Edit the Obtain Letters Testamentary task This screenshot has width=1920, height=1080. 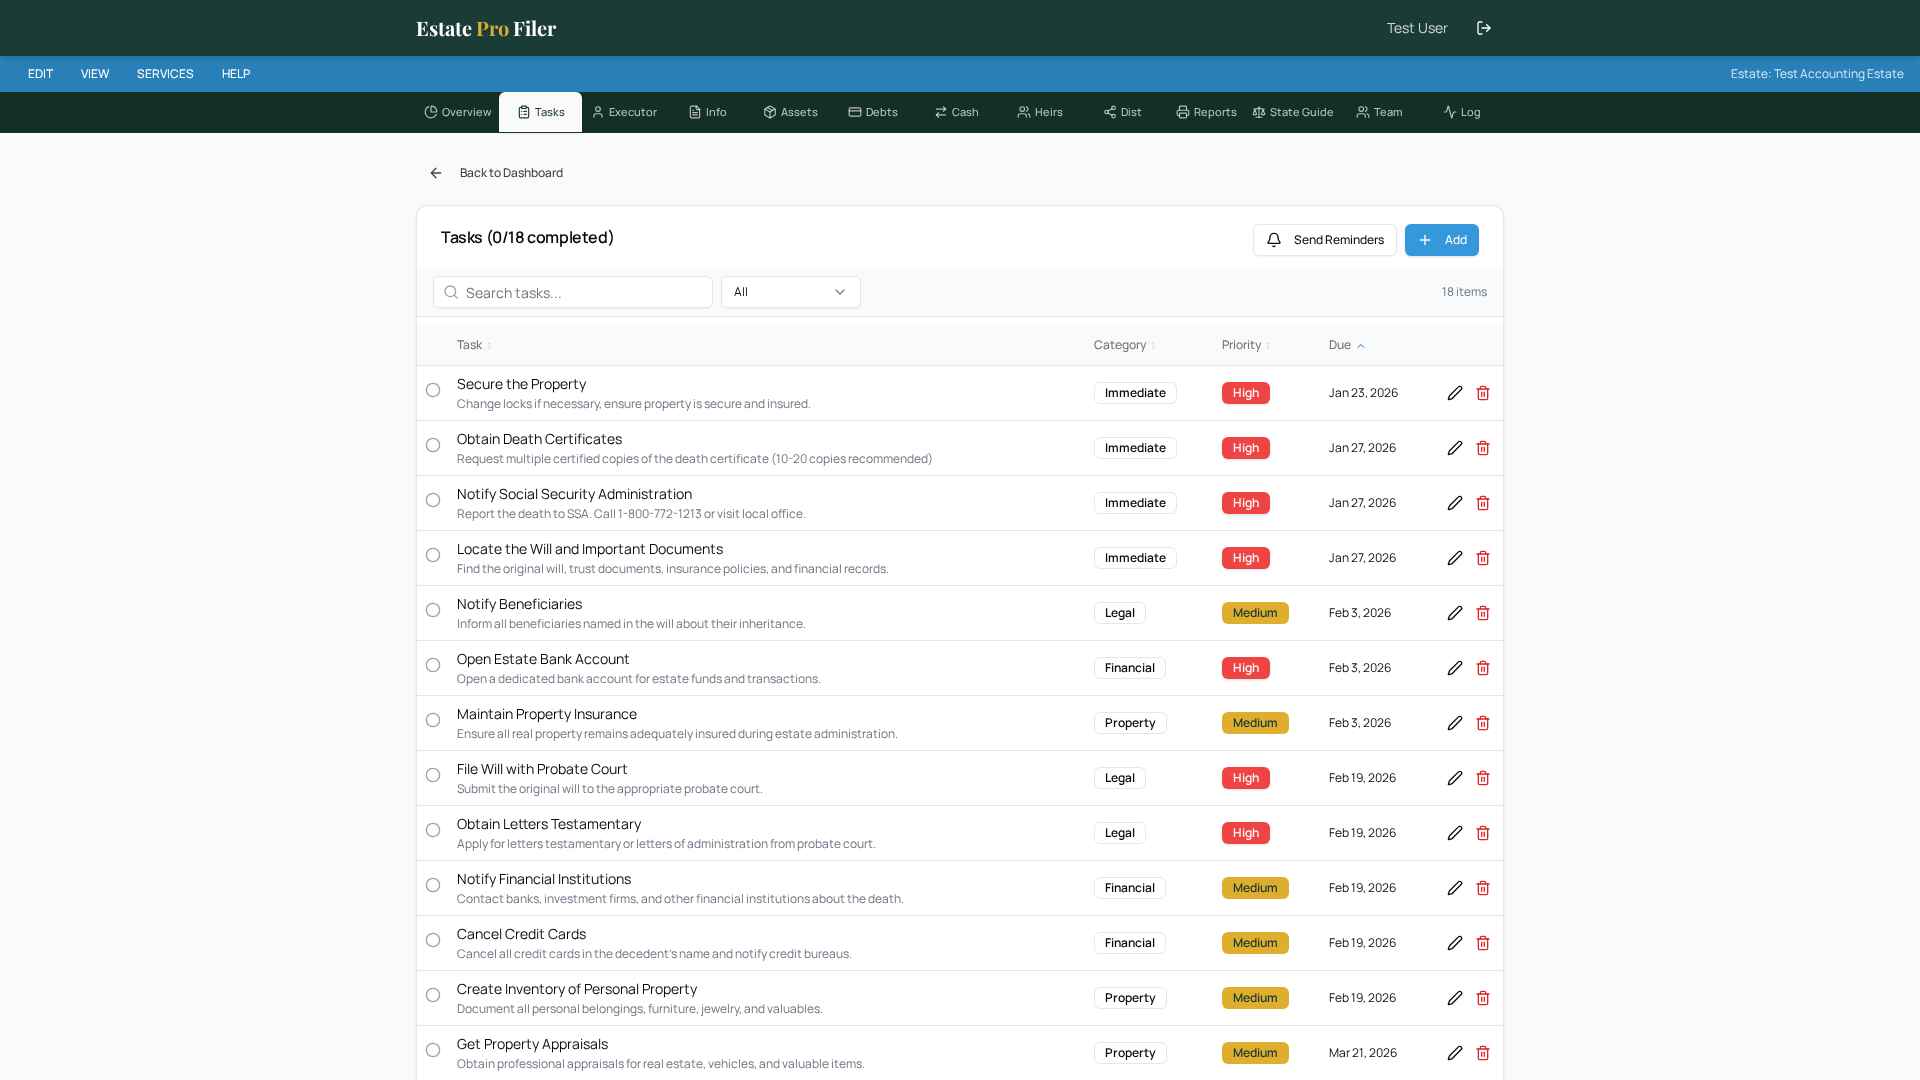[1455, 833]
